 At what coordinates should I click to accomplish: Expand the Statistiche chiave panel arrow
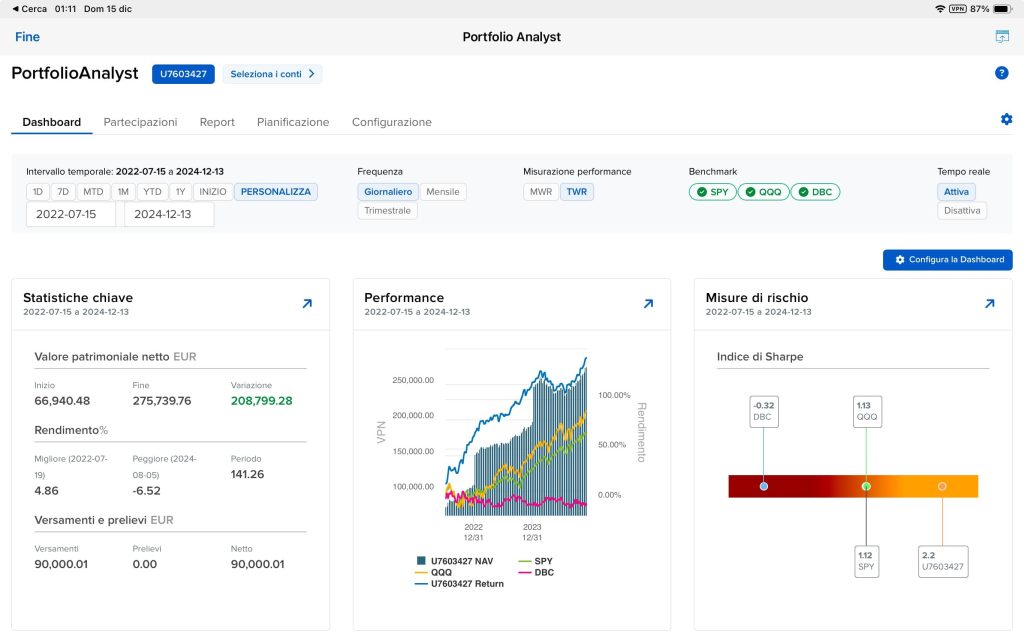click(306, 304)
